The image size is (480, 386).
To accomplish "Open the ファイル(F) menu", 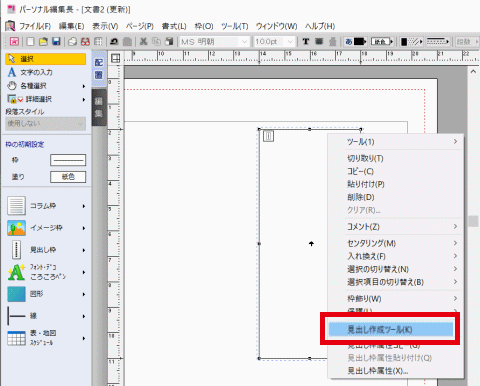I will tap(35, 26).
